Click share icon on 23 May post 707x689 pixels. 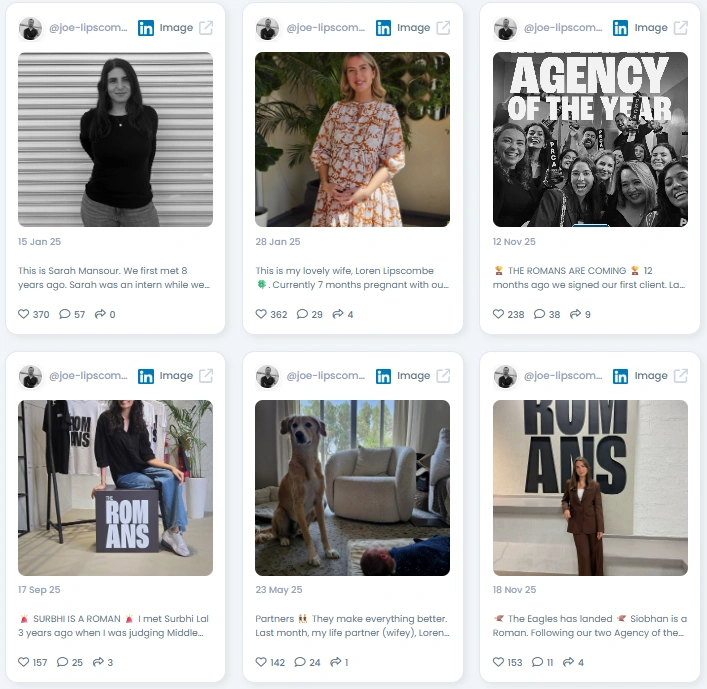coord(336,662)
